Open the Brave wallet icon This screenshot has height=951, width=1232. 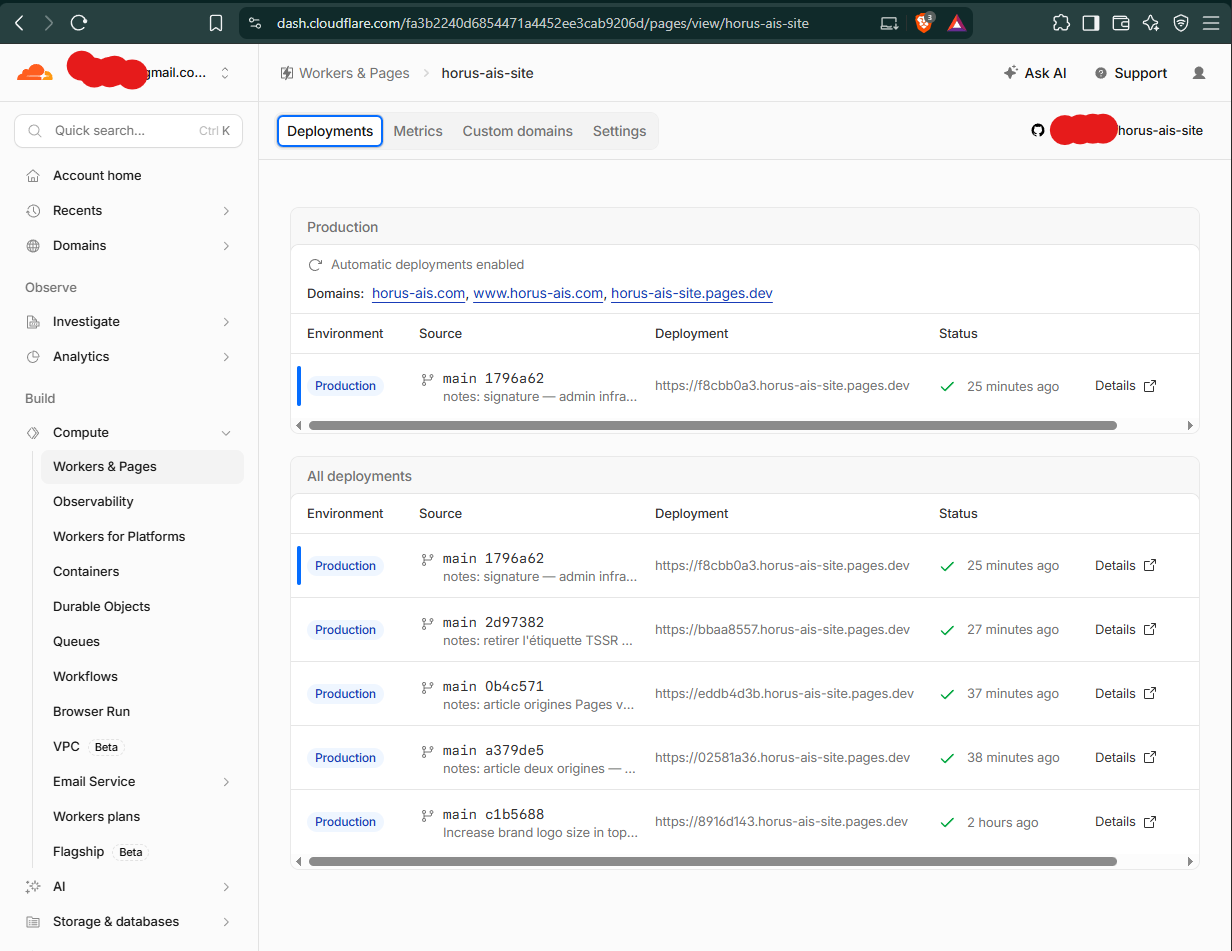click(x=1121, y=23)
